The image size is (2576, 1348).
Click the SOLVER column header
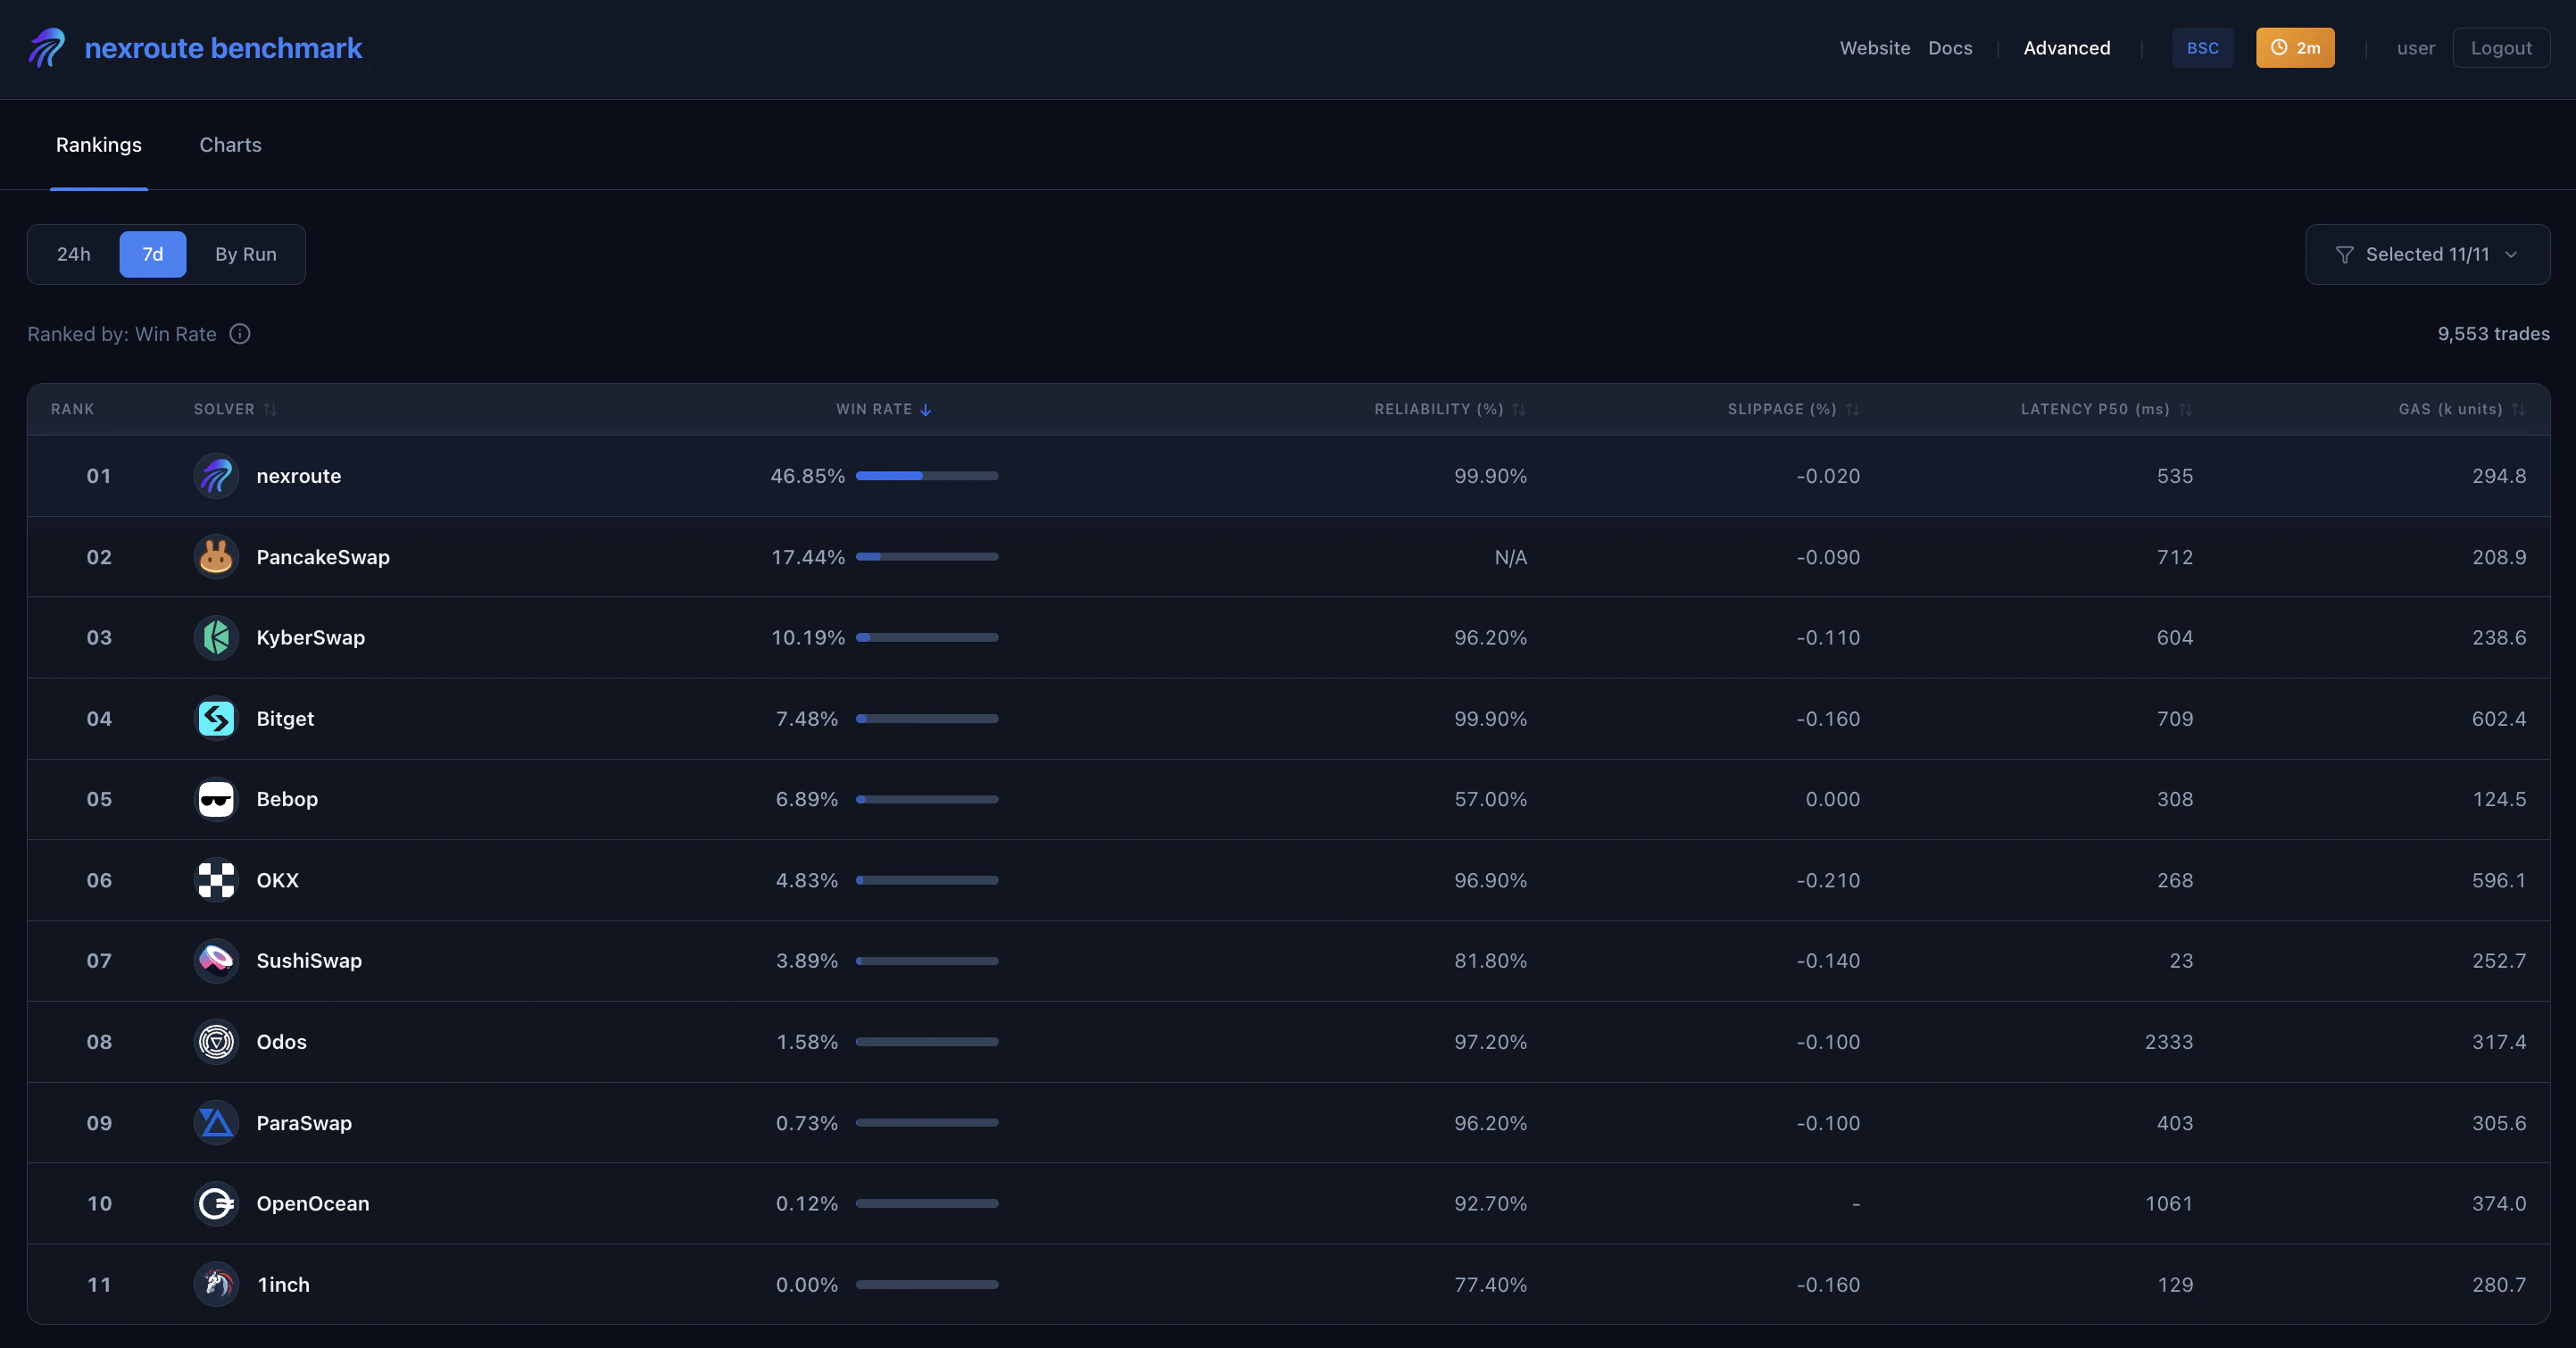coord(224,410)
